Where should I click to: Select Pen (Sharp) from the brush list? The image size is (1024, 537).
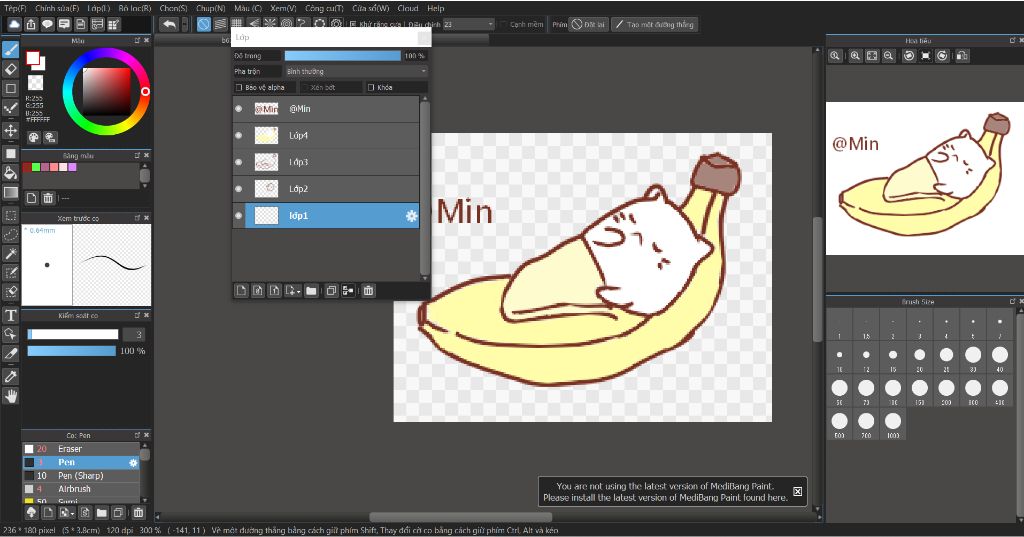tap(80, 476)
